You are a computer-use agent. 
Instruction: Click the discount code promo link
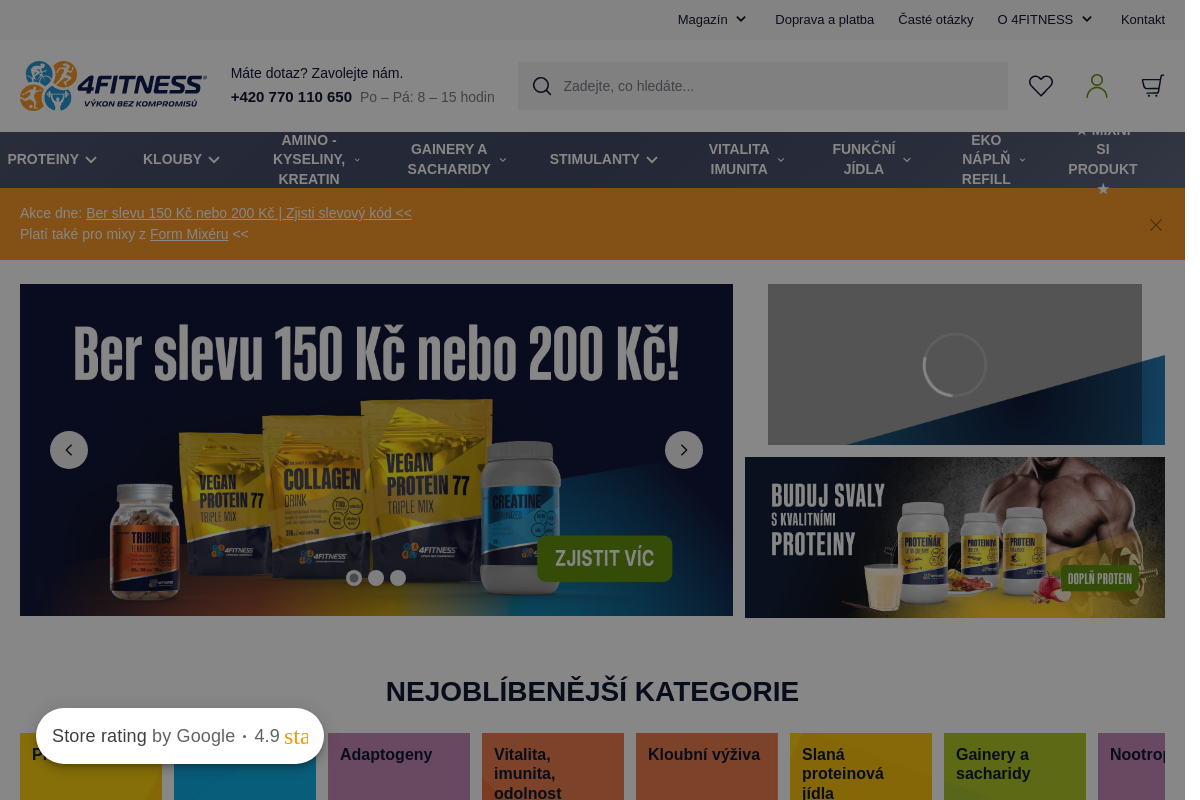(249, 213)
